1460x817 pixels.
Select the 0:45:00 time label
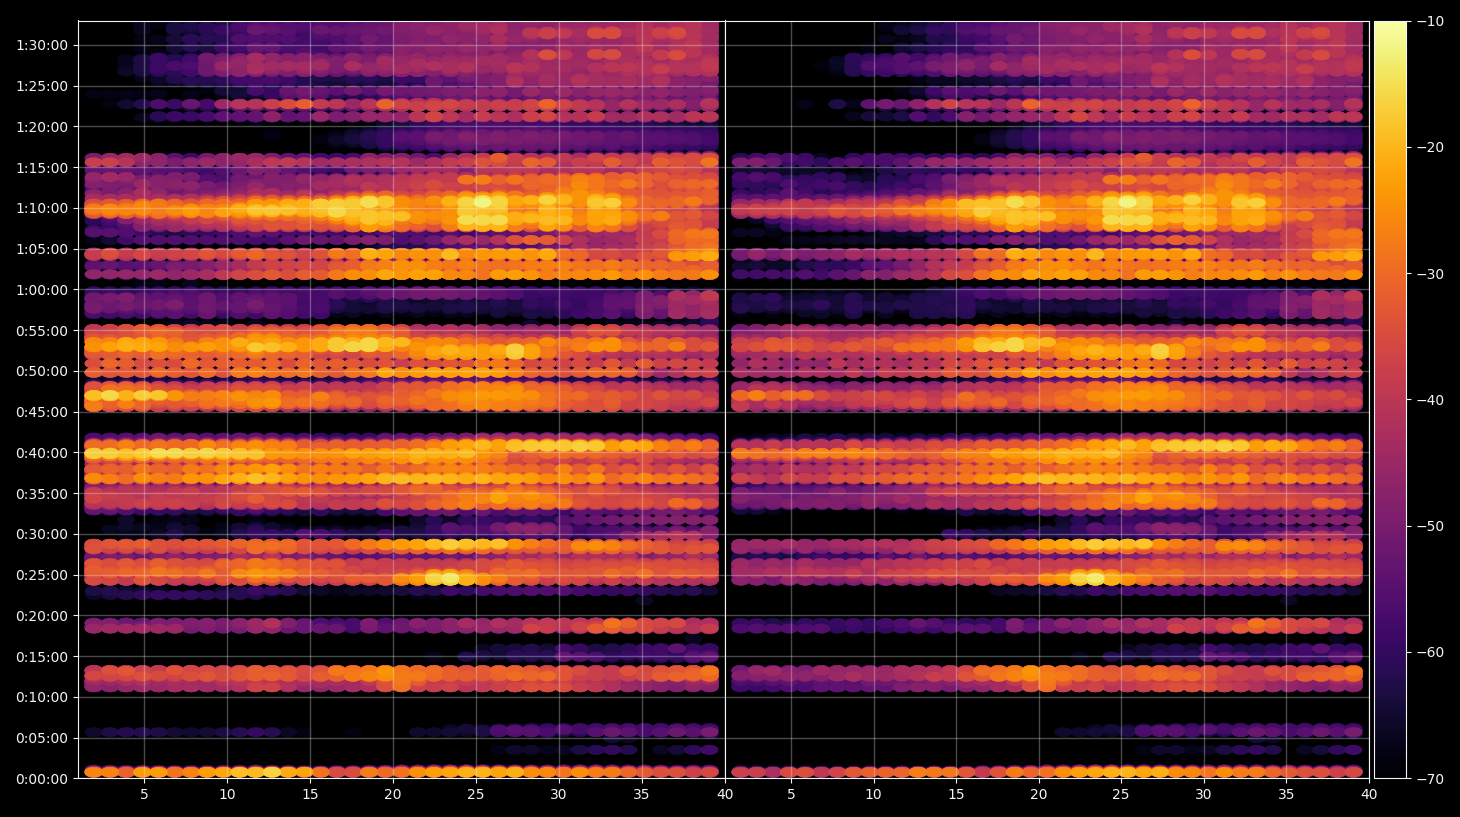tap(42, 412)
